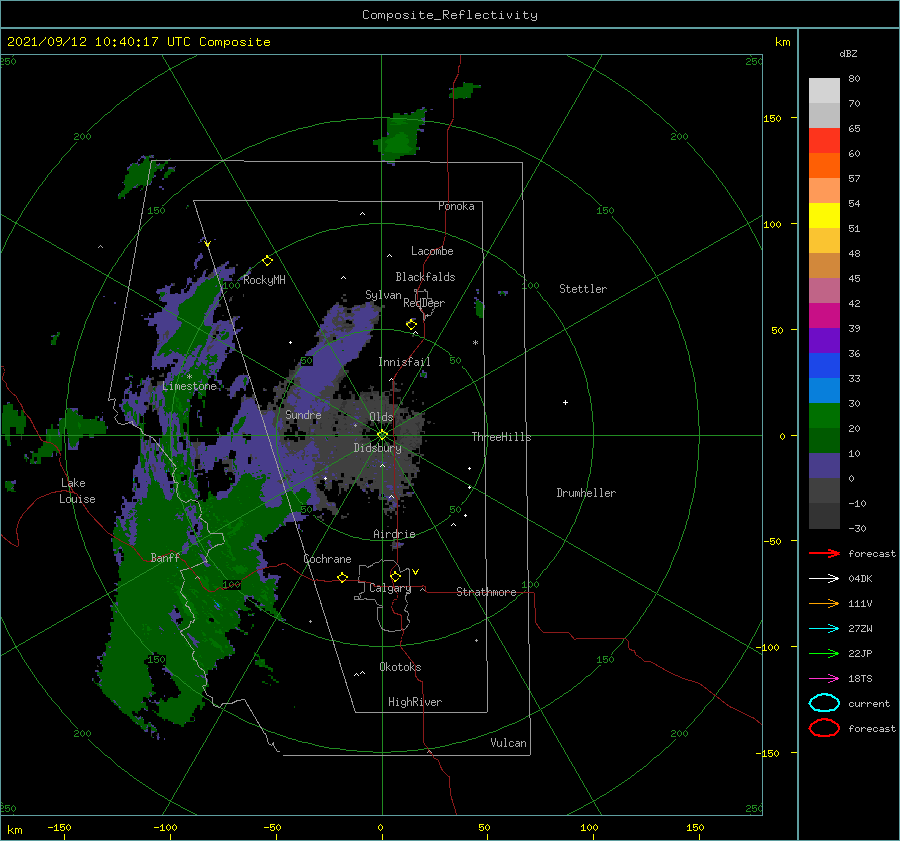
Task: Click the Sundre label
Action: click(x=303, y=414)
